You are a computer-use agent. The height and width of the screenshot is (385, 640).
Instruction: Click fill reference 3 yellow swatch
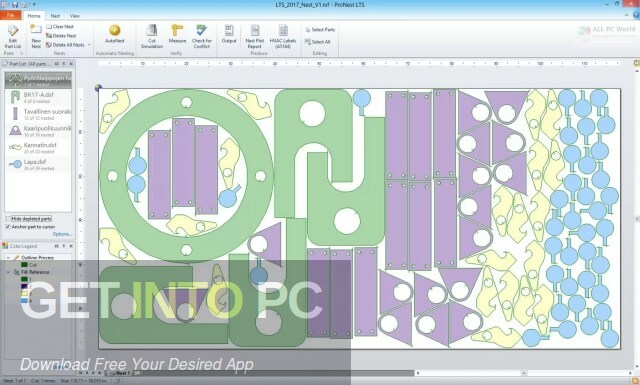point(24,293)
